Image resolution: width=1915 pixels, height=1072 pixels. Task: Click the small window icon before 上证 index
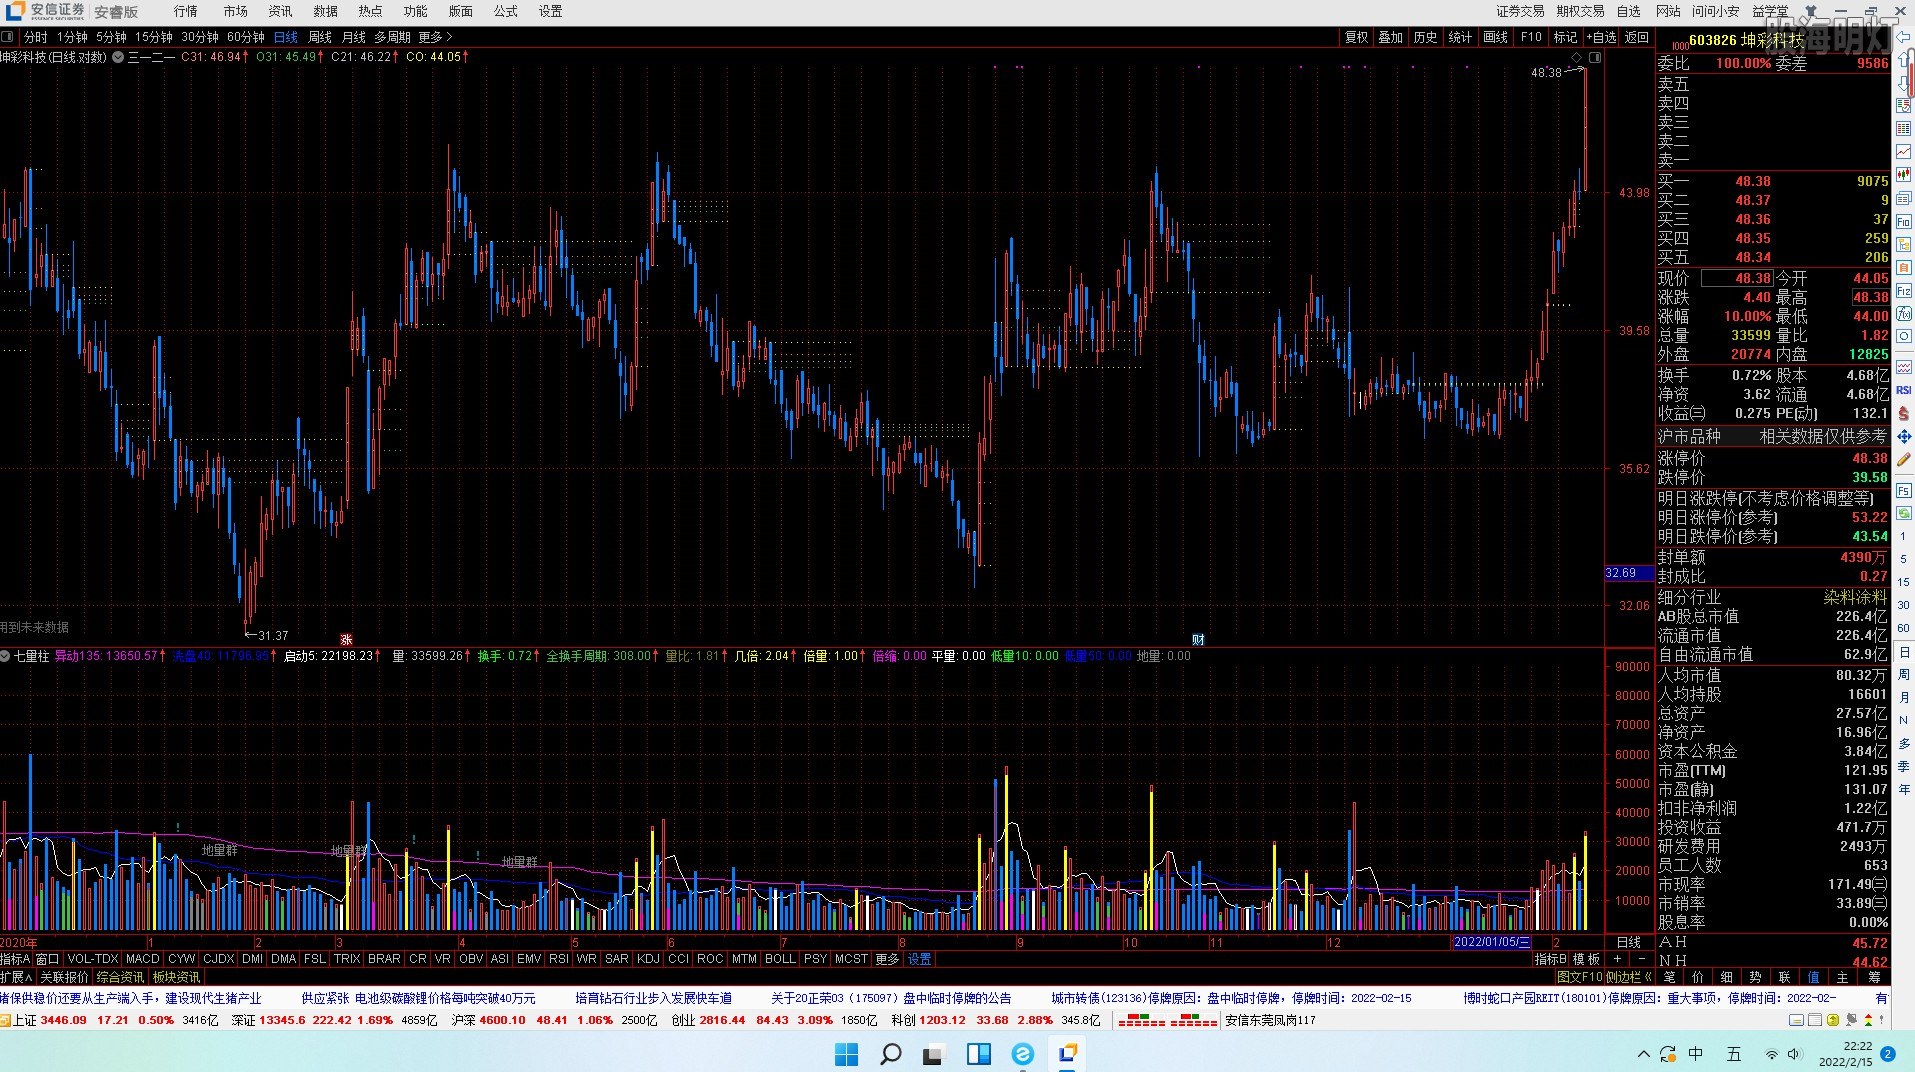(x=5, y=1020)
